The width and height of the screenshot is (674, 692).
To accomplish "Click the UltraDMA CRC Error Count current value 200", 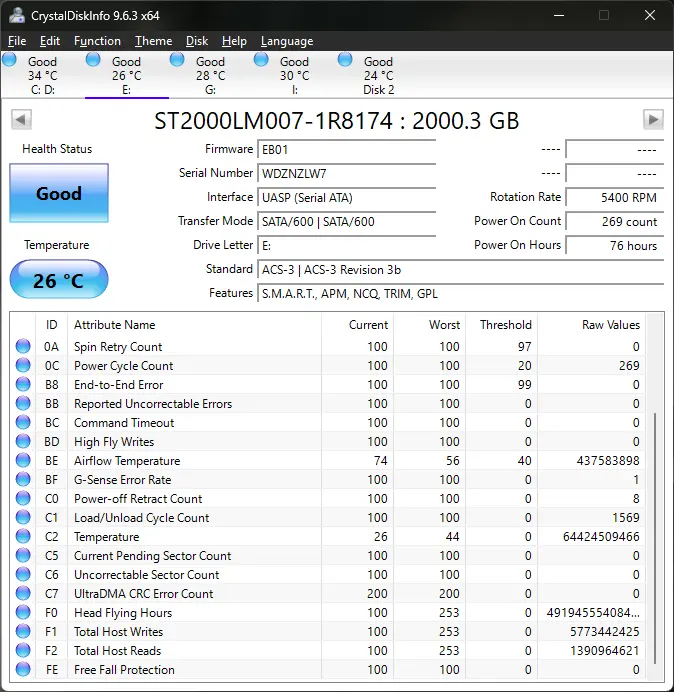I will coord(377,594).
